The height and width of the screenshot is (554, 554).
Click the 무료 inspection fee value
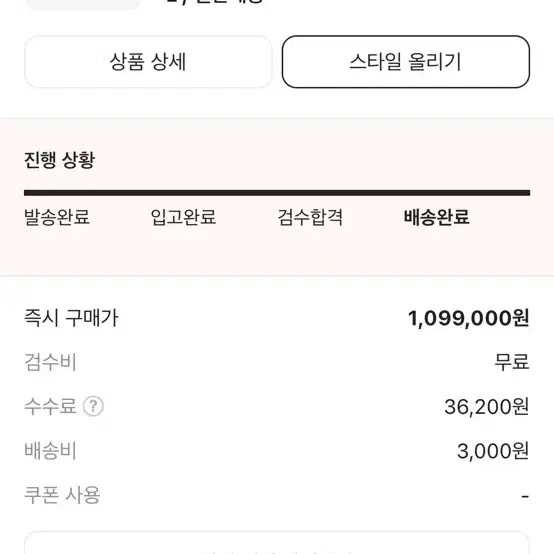pos(512,362)
